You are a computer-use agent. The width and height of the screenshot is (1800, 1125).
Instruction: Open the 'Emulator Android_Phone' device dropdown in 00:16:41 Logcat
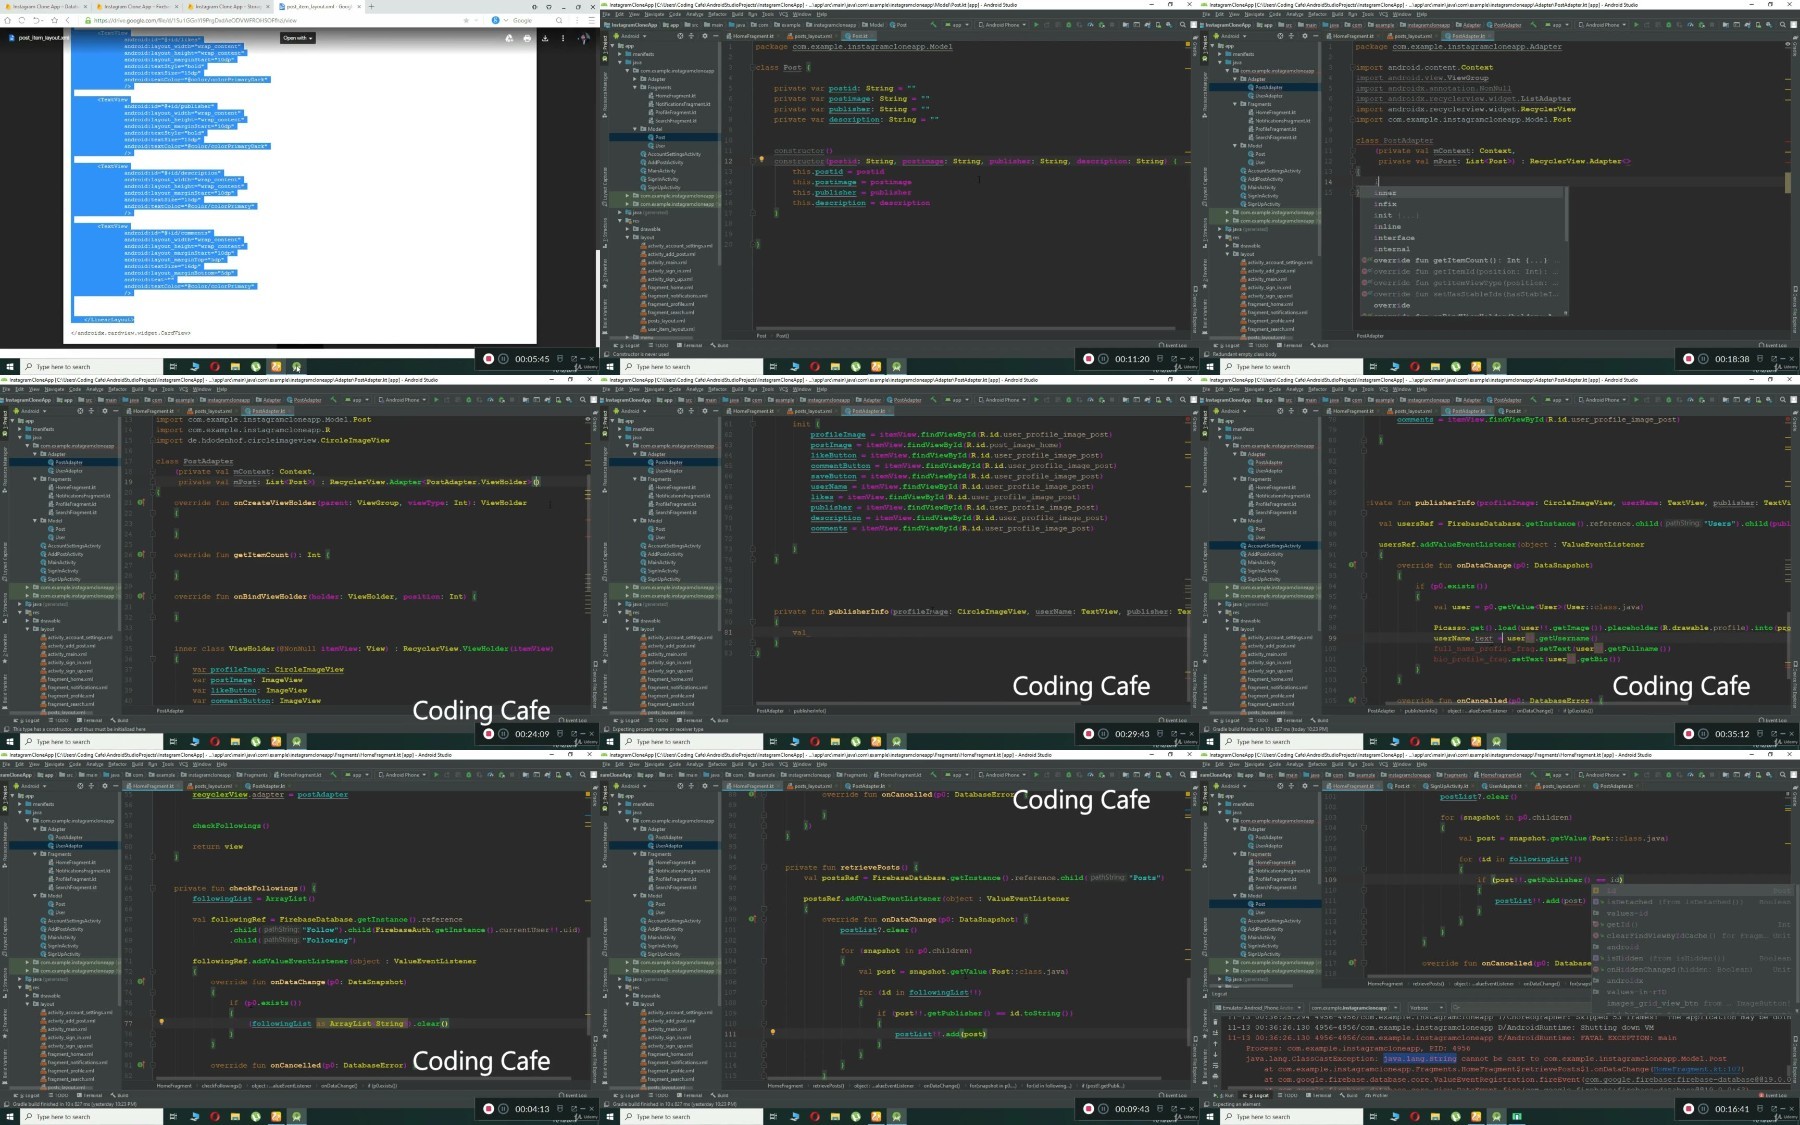pos(1257,1008)
